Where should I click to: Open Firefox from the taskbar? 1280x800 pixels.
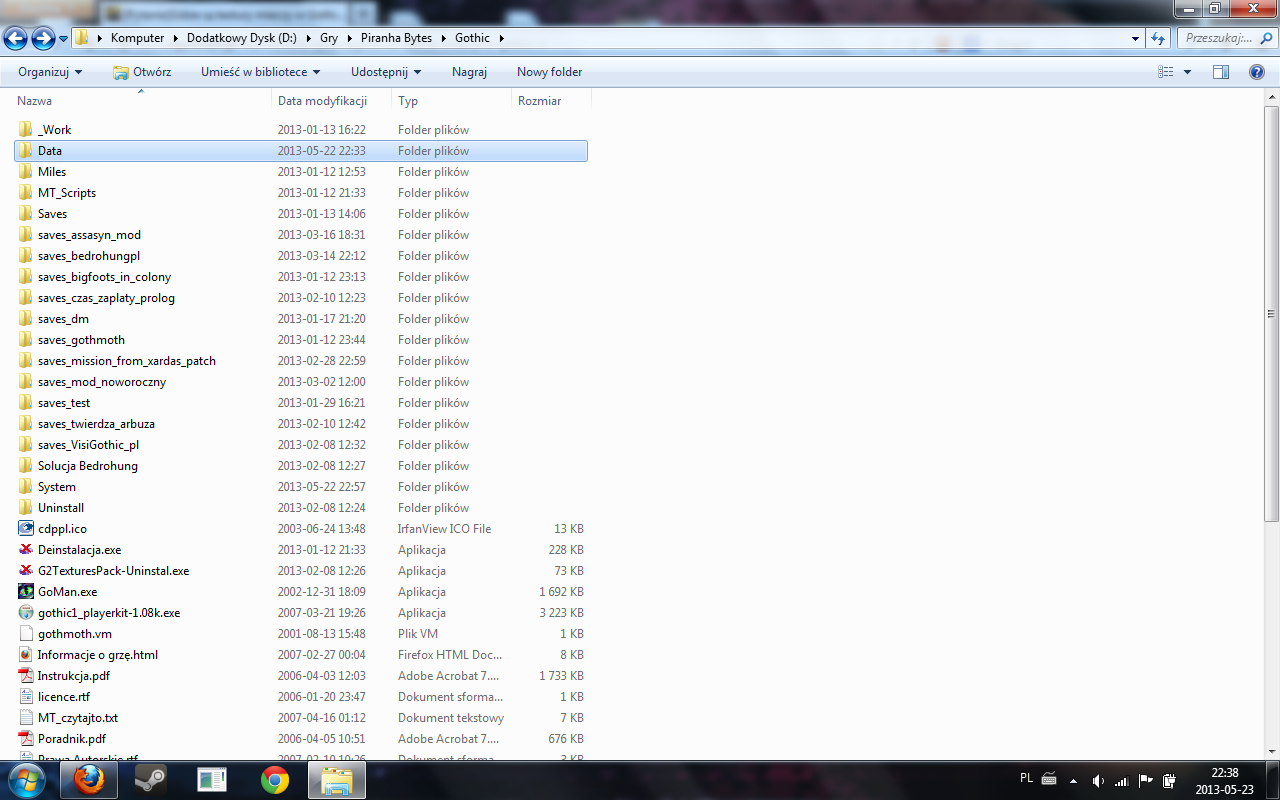click(89, 780)
